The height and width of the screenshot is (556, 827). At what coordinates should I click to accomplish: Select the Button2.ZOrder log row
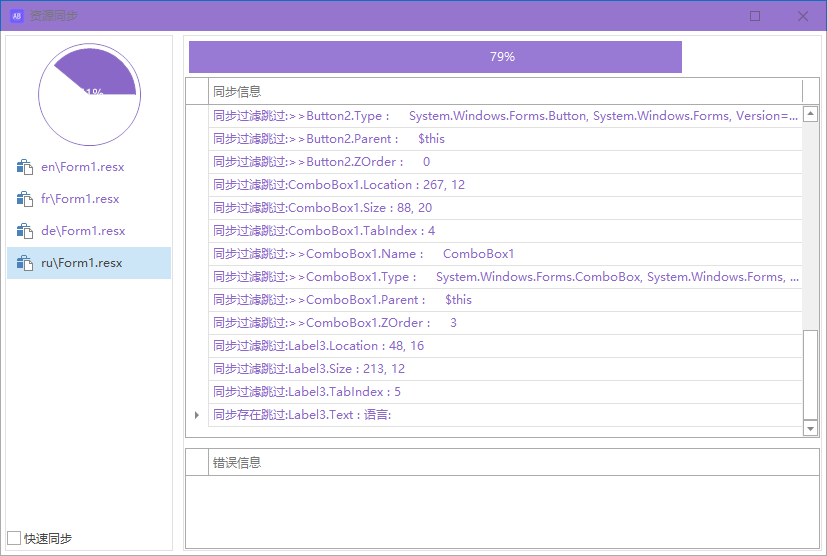click(x=505, y=162)
